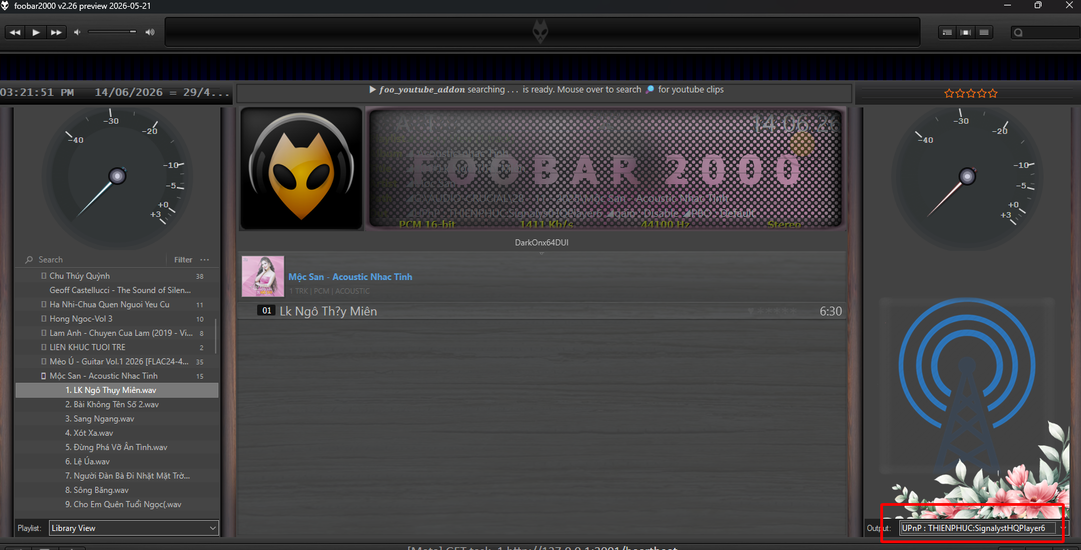Screen dimensions: 1081x550
Task: Click the play arrow before foo_youtube_addon
Action: click(x=372, y=90)
